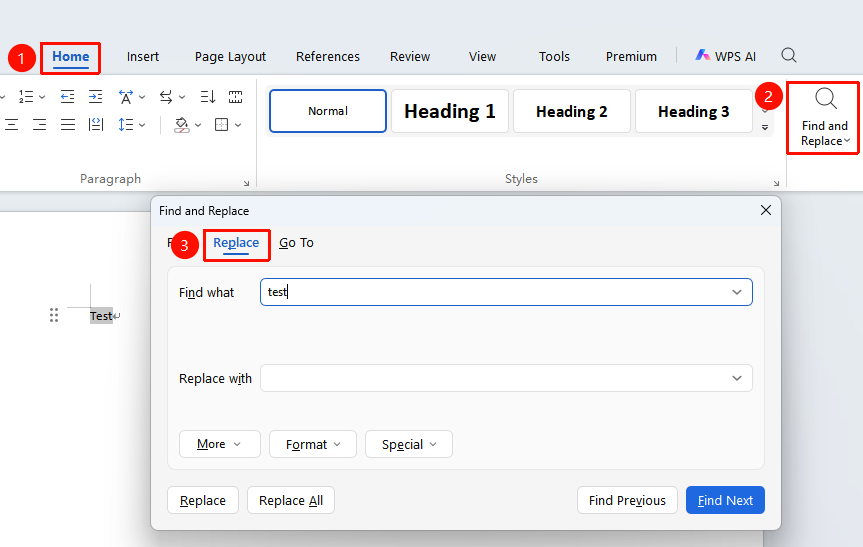Open the Format dropdown button
Image resolution: width=863 pixels, height=547 pixels.
(313, 444)
